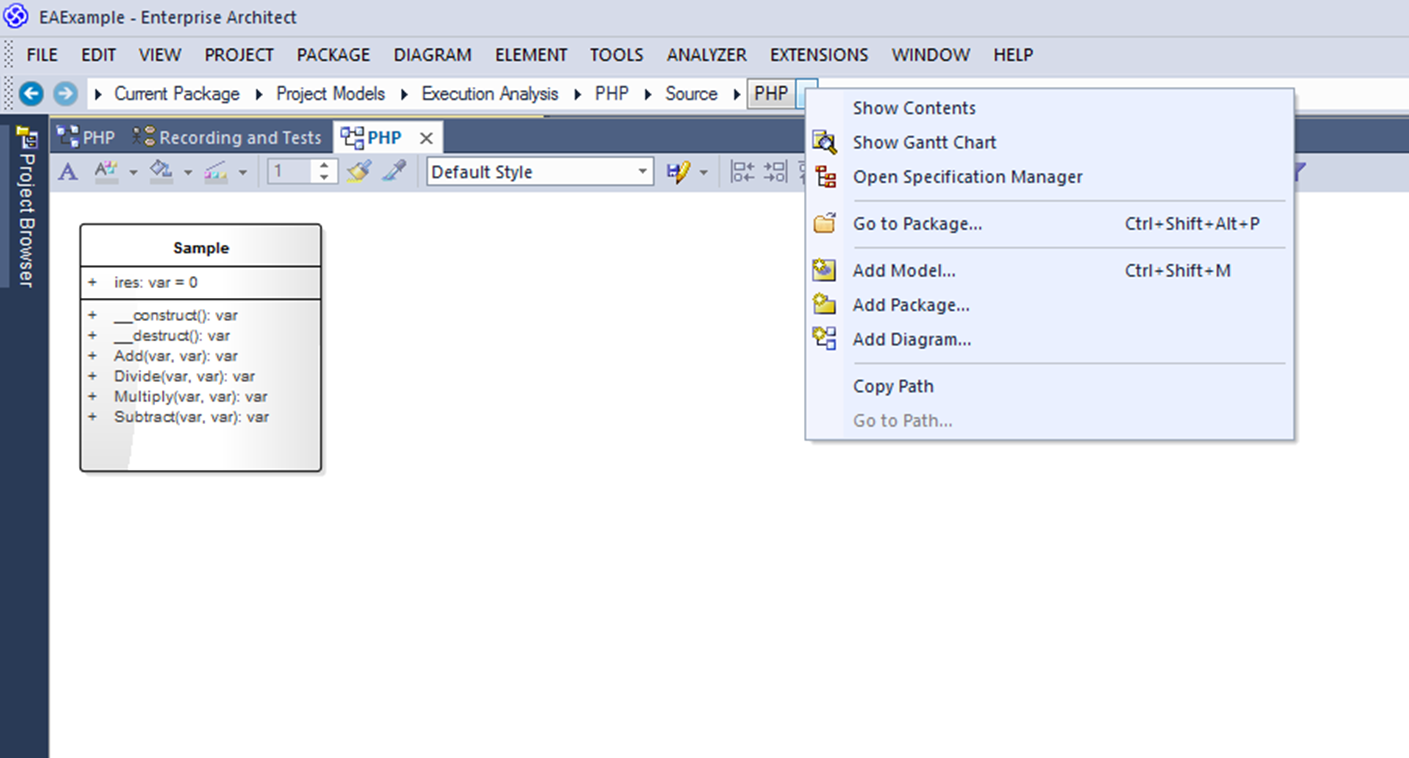Pick a style with the eyedropper icon
This screenshot has height=758, width=1409.
click(394, 172)
